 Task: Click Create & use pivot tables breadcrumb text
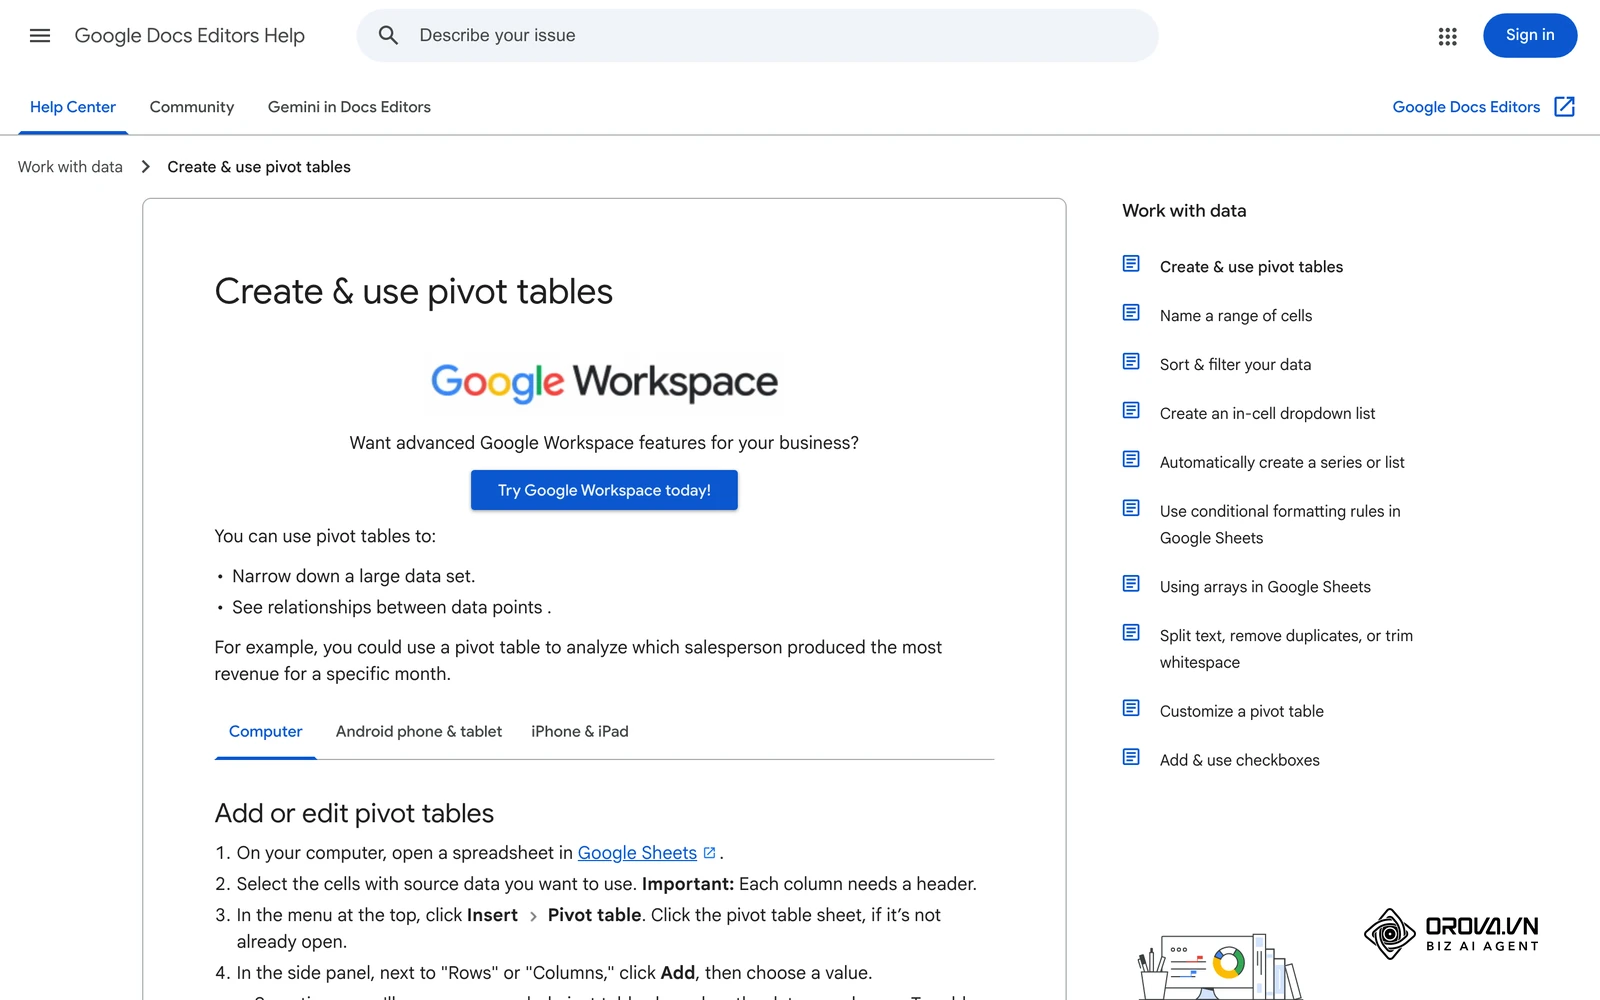(x=259, y=167)
